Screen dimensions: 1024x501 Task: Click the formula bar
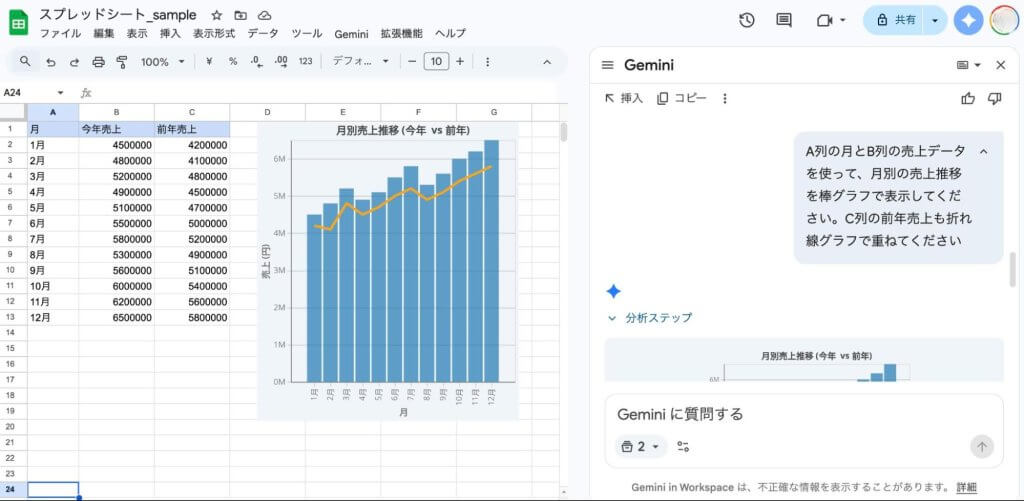coord(325,93)
